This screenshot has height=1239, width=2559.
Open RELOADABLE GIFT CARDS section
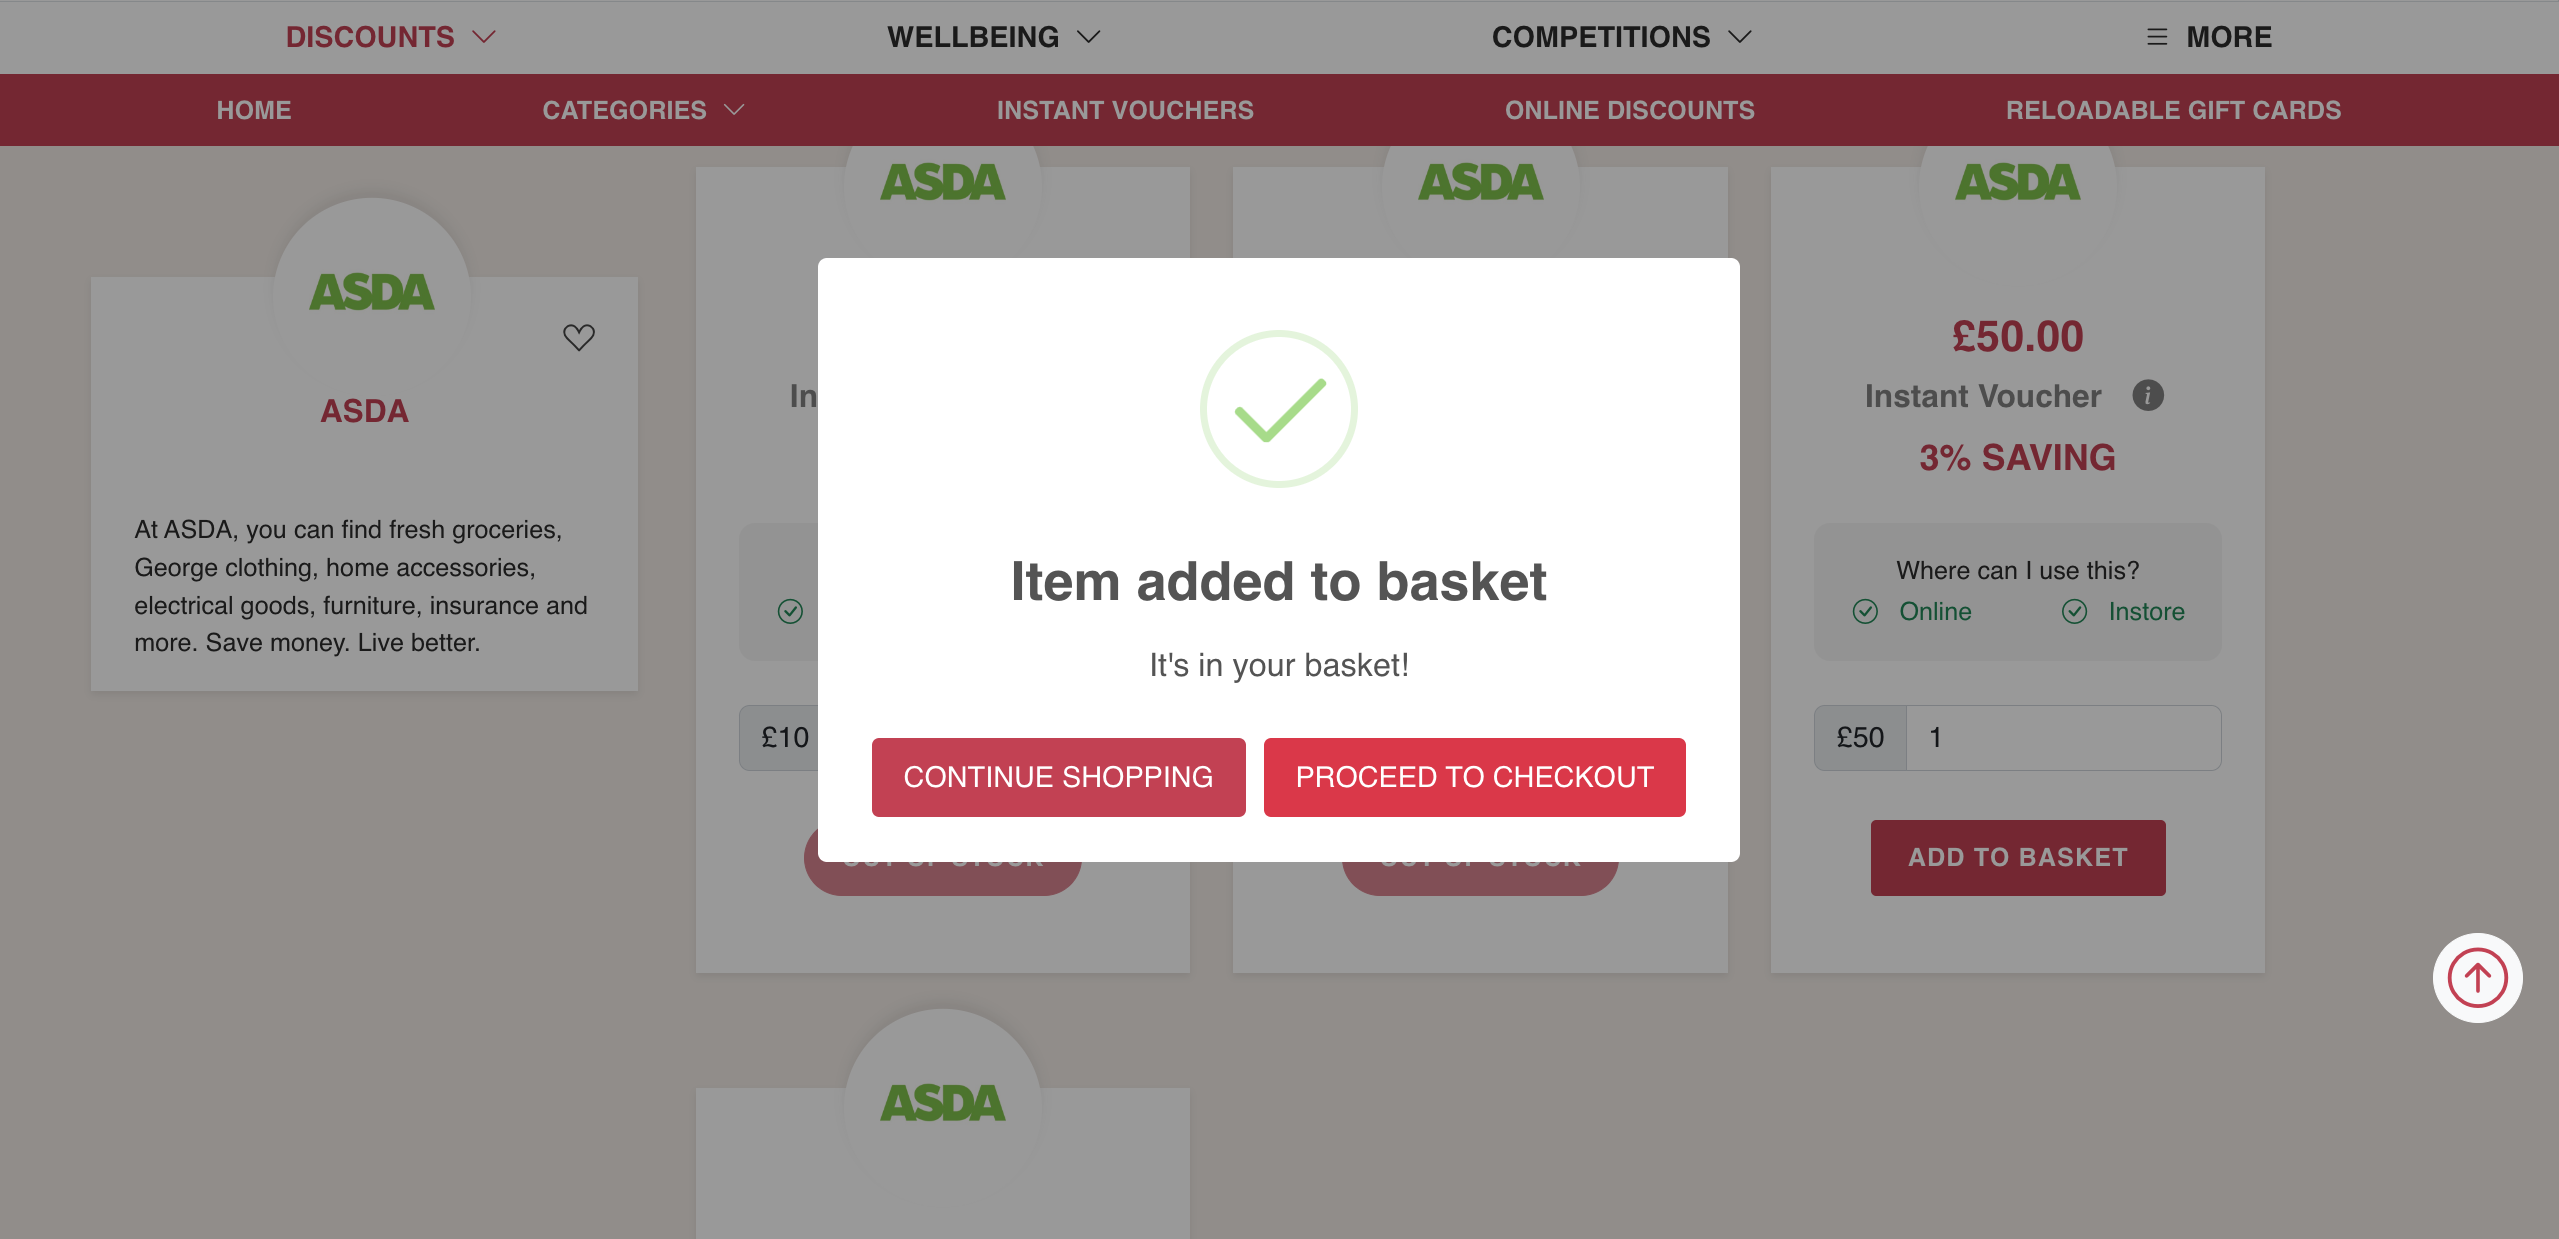pyautogui.click(x=2173, y=110)
